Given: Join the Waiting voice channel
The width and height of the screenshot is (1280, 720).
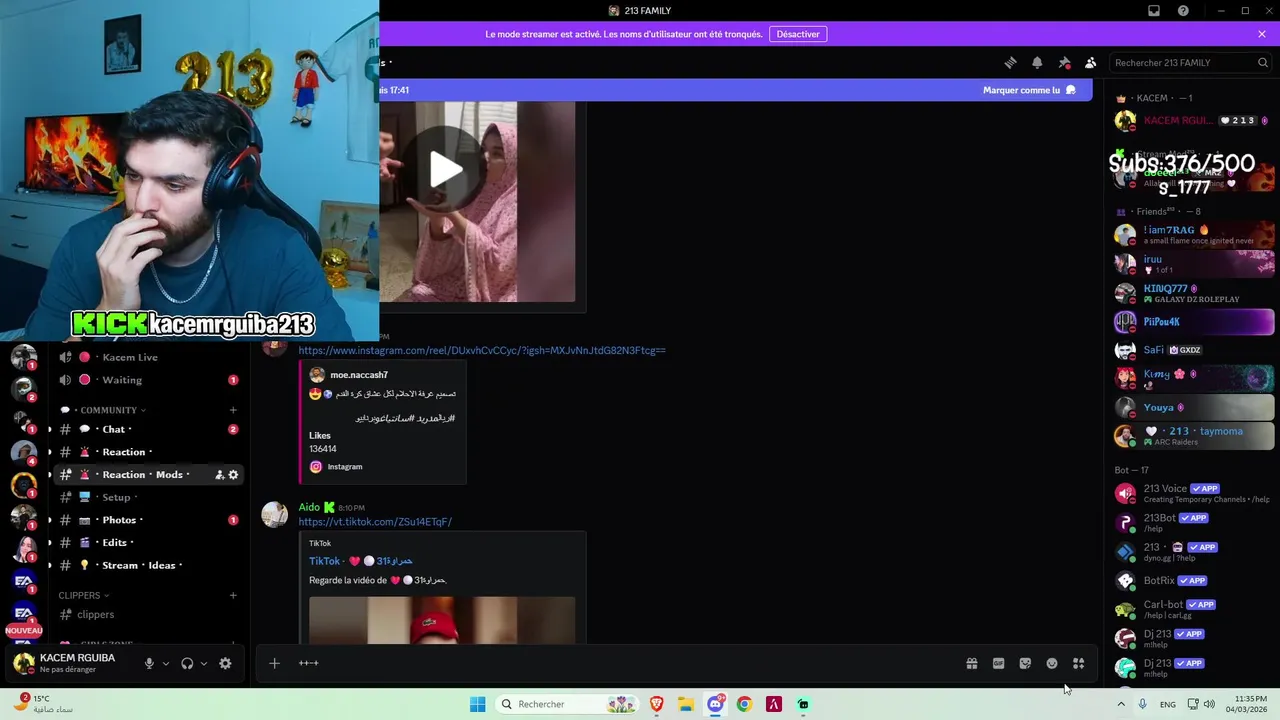Looking at the screenshot, I should 150,380.
